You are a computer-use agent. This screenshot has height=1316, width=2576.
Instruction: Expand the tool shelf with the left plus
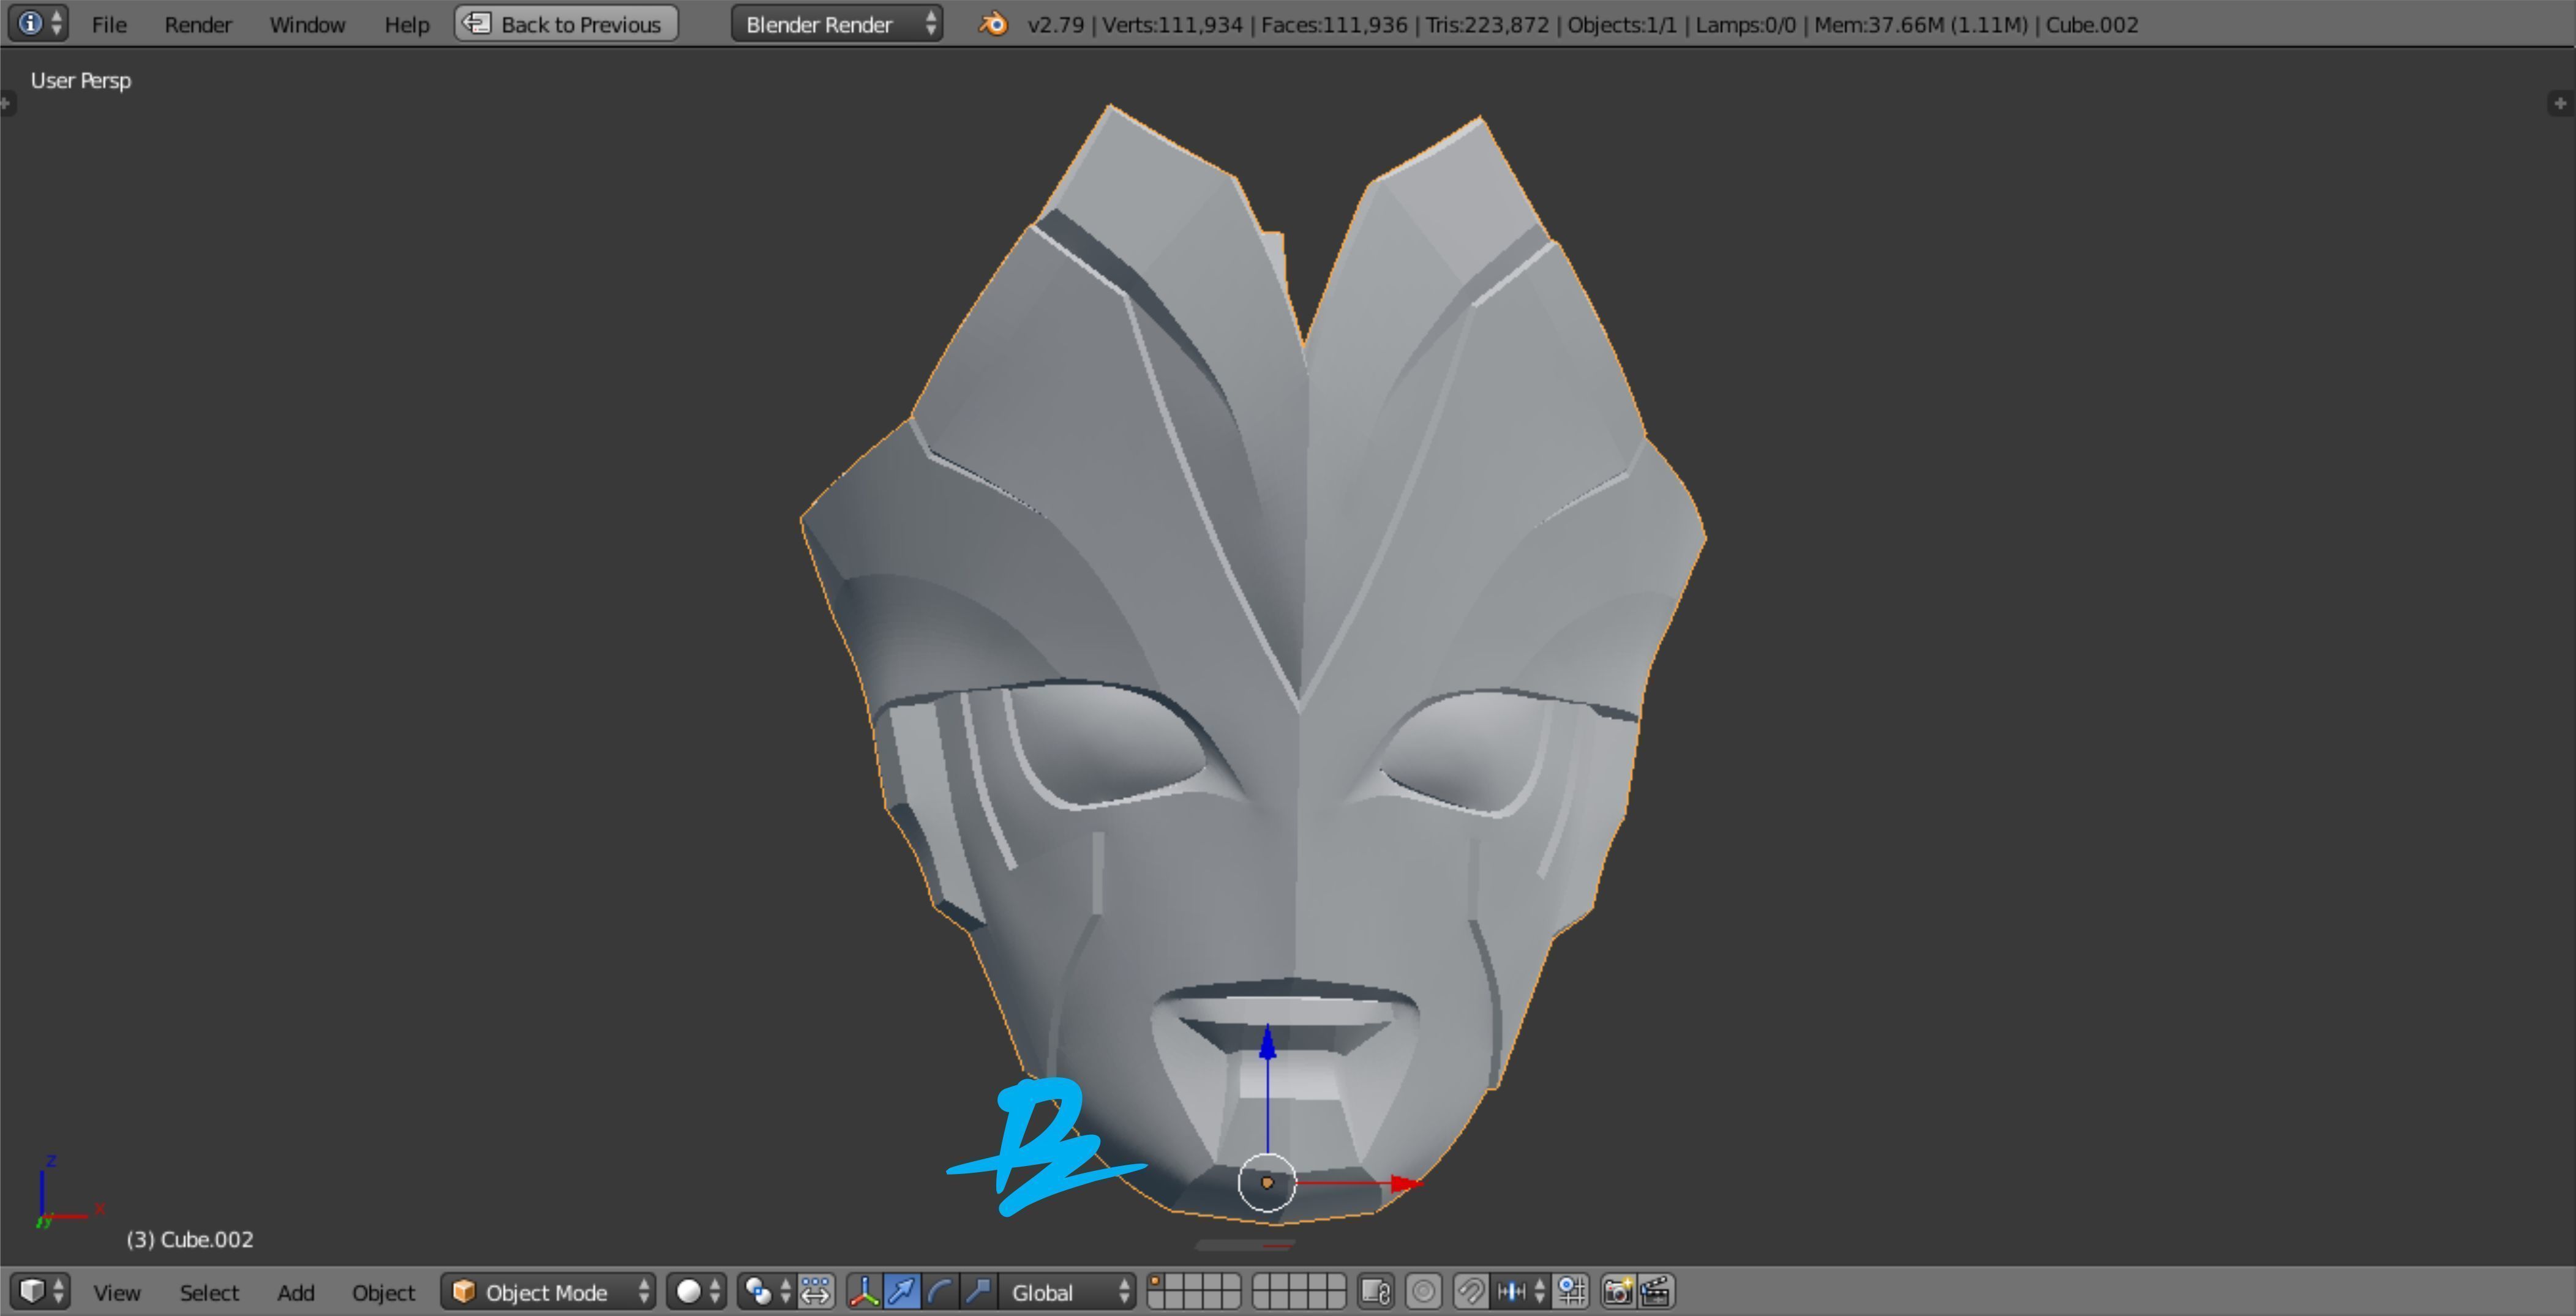[x=7, y=103]
